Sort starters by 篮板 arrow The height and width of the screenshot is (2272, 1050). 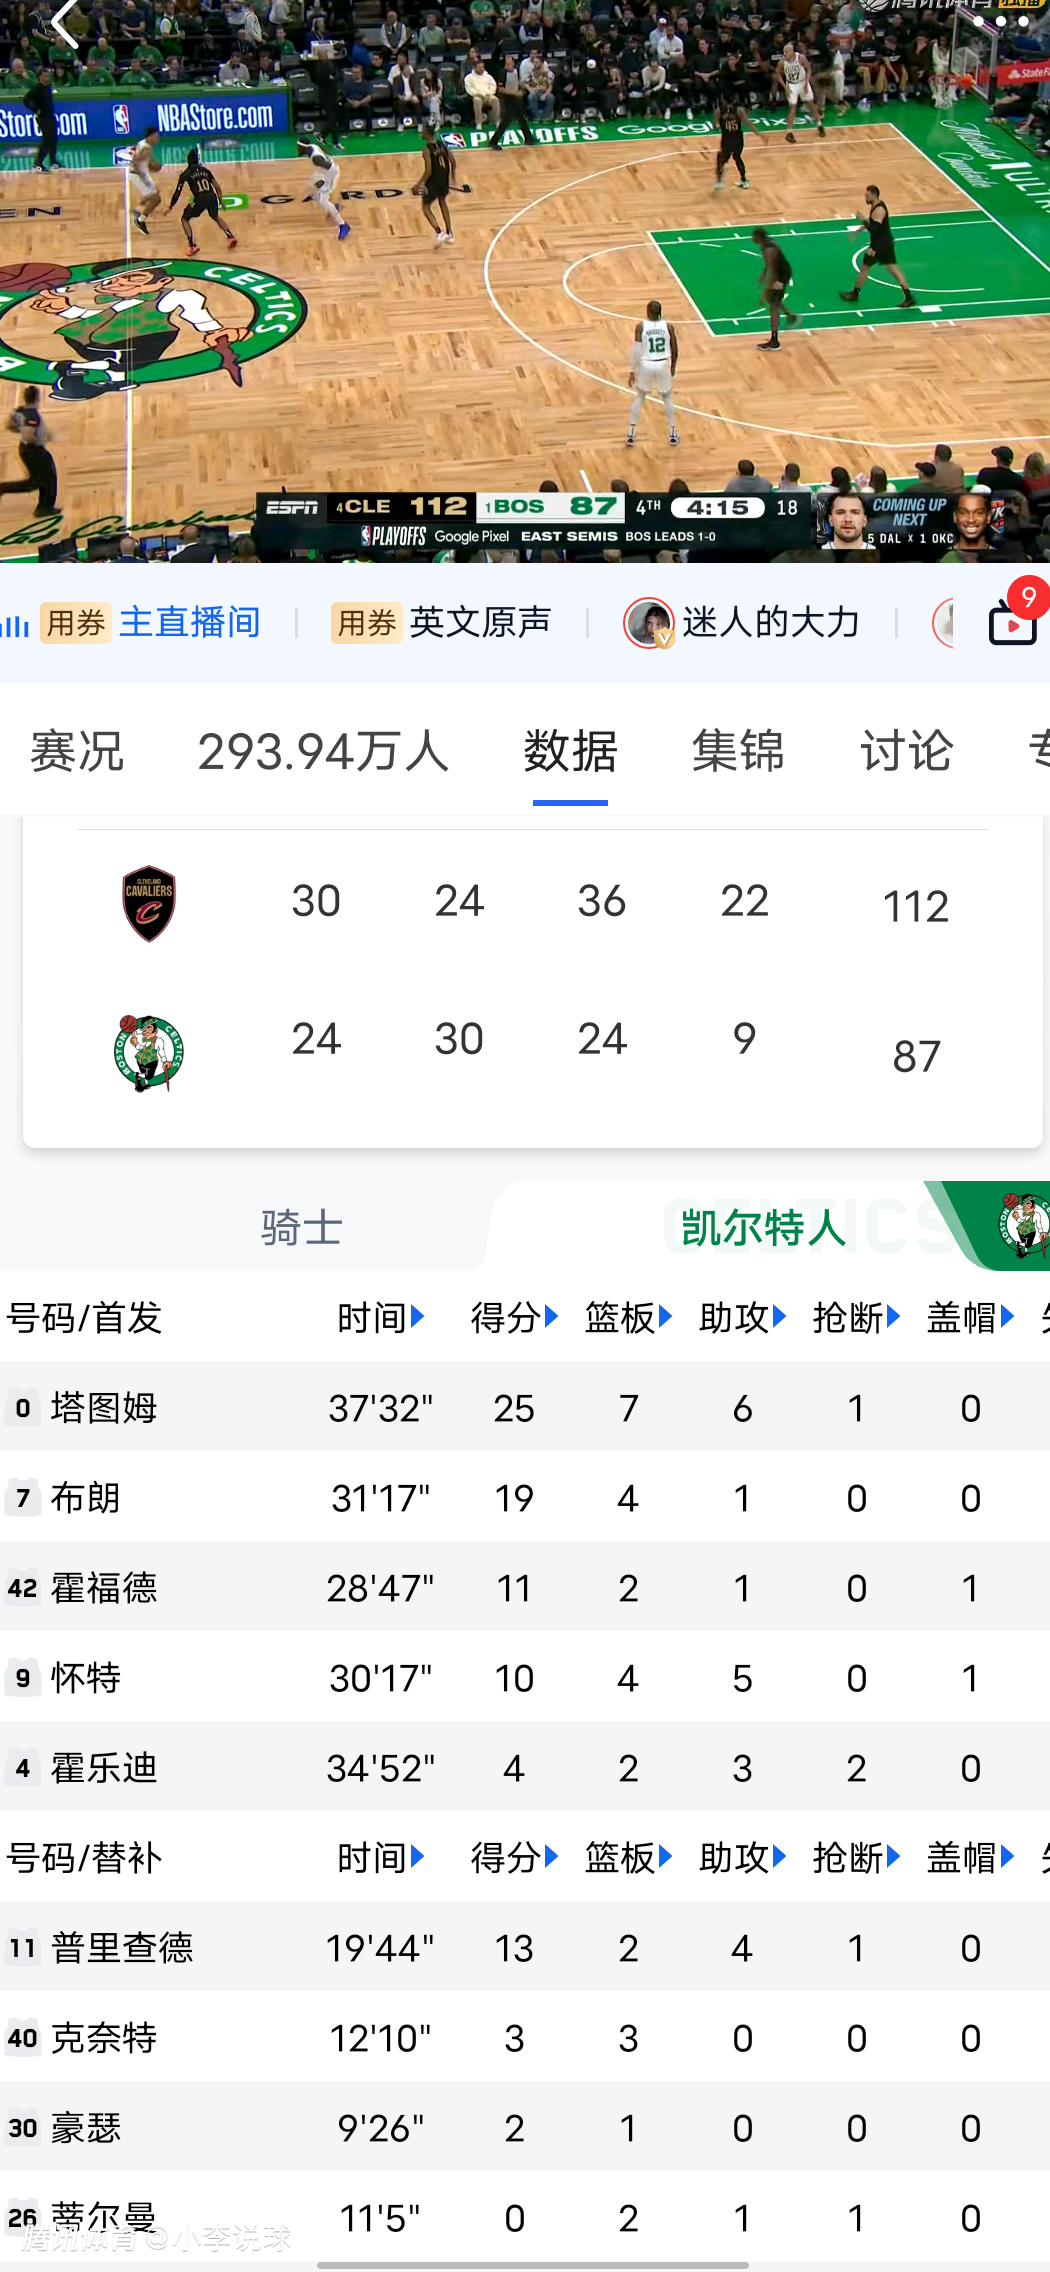(665, 1317)
